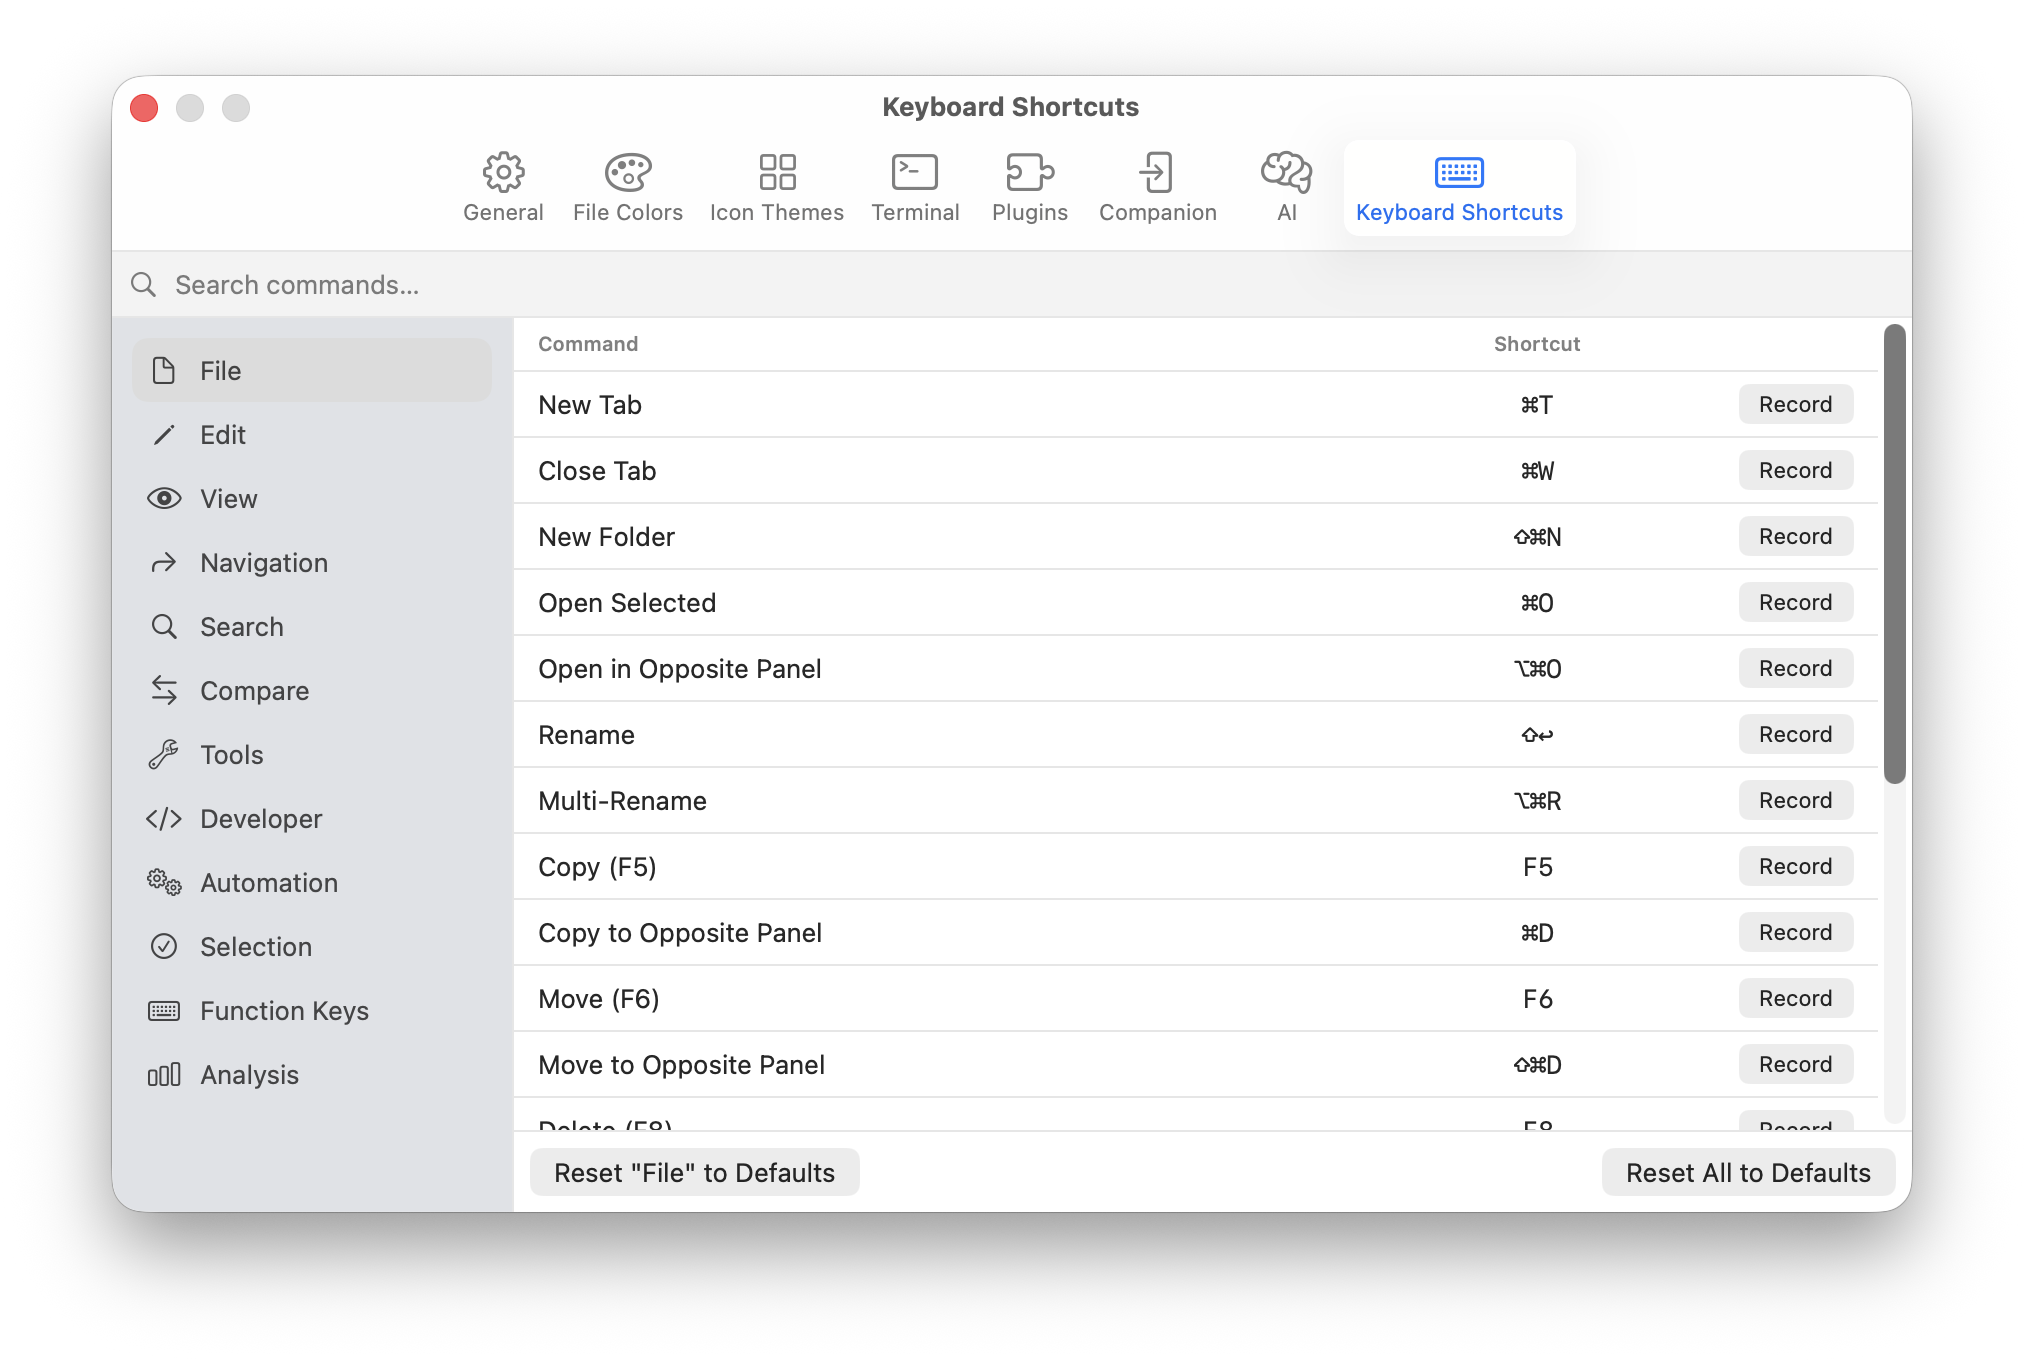Open the General settings panel

tap(503, 185)
